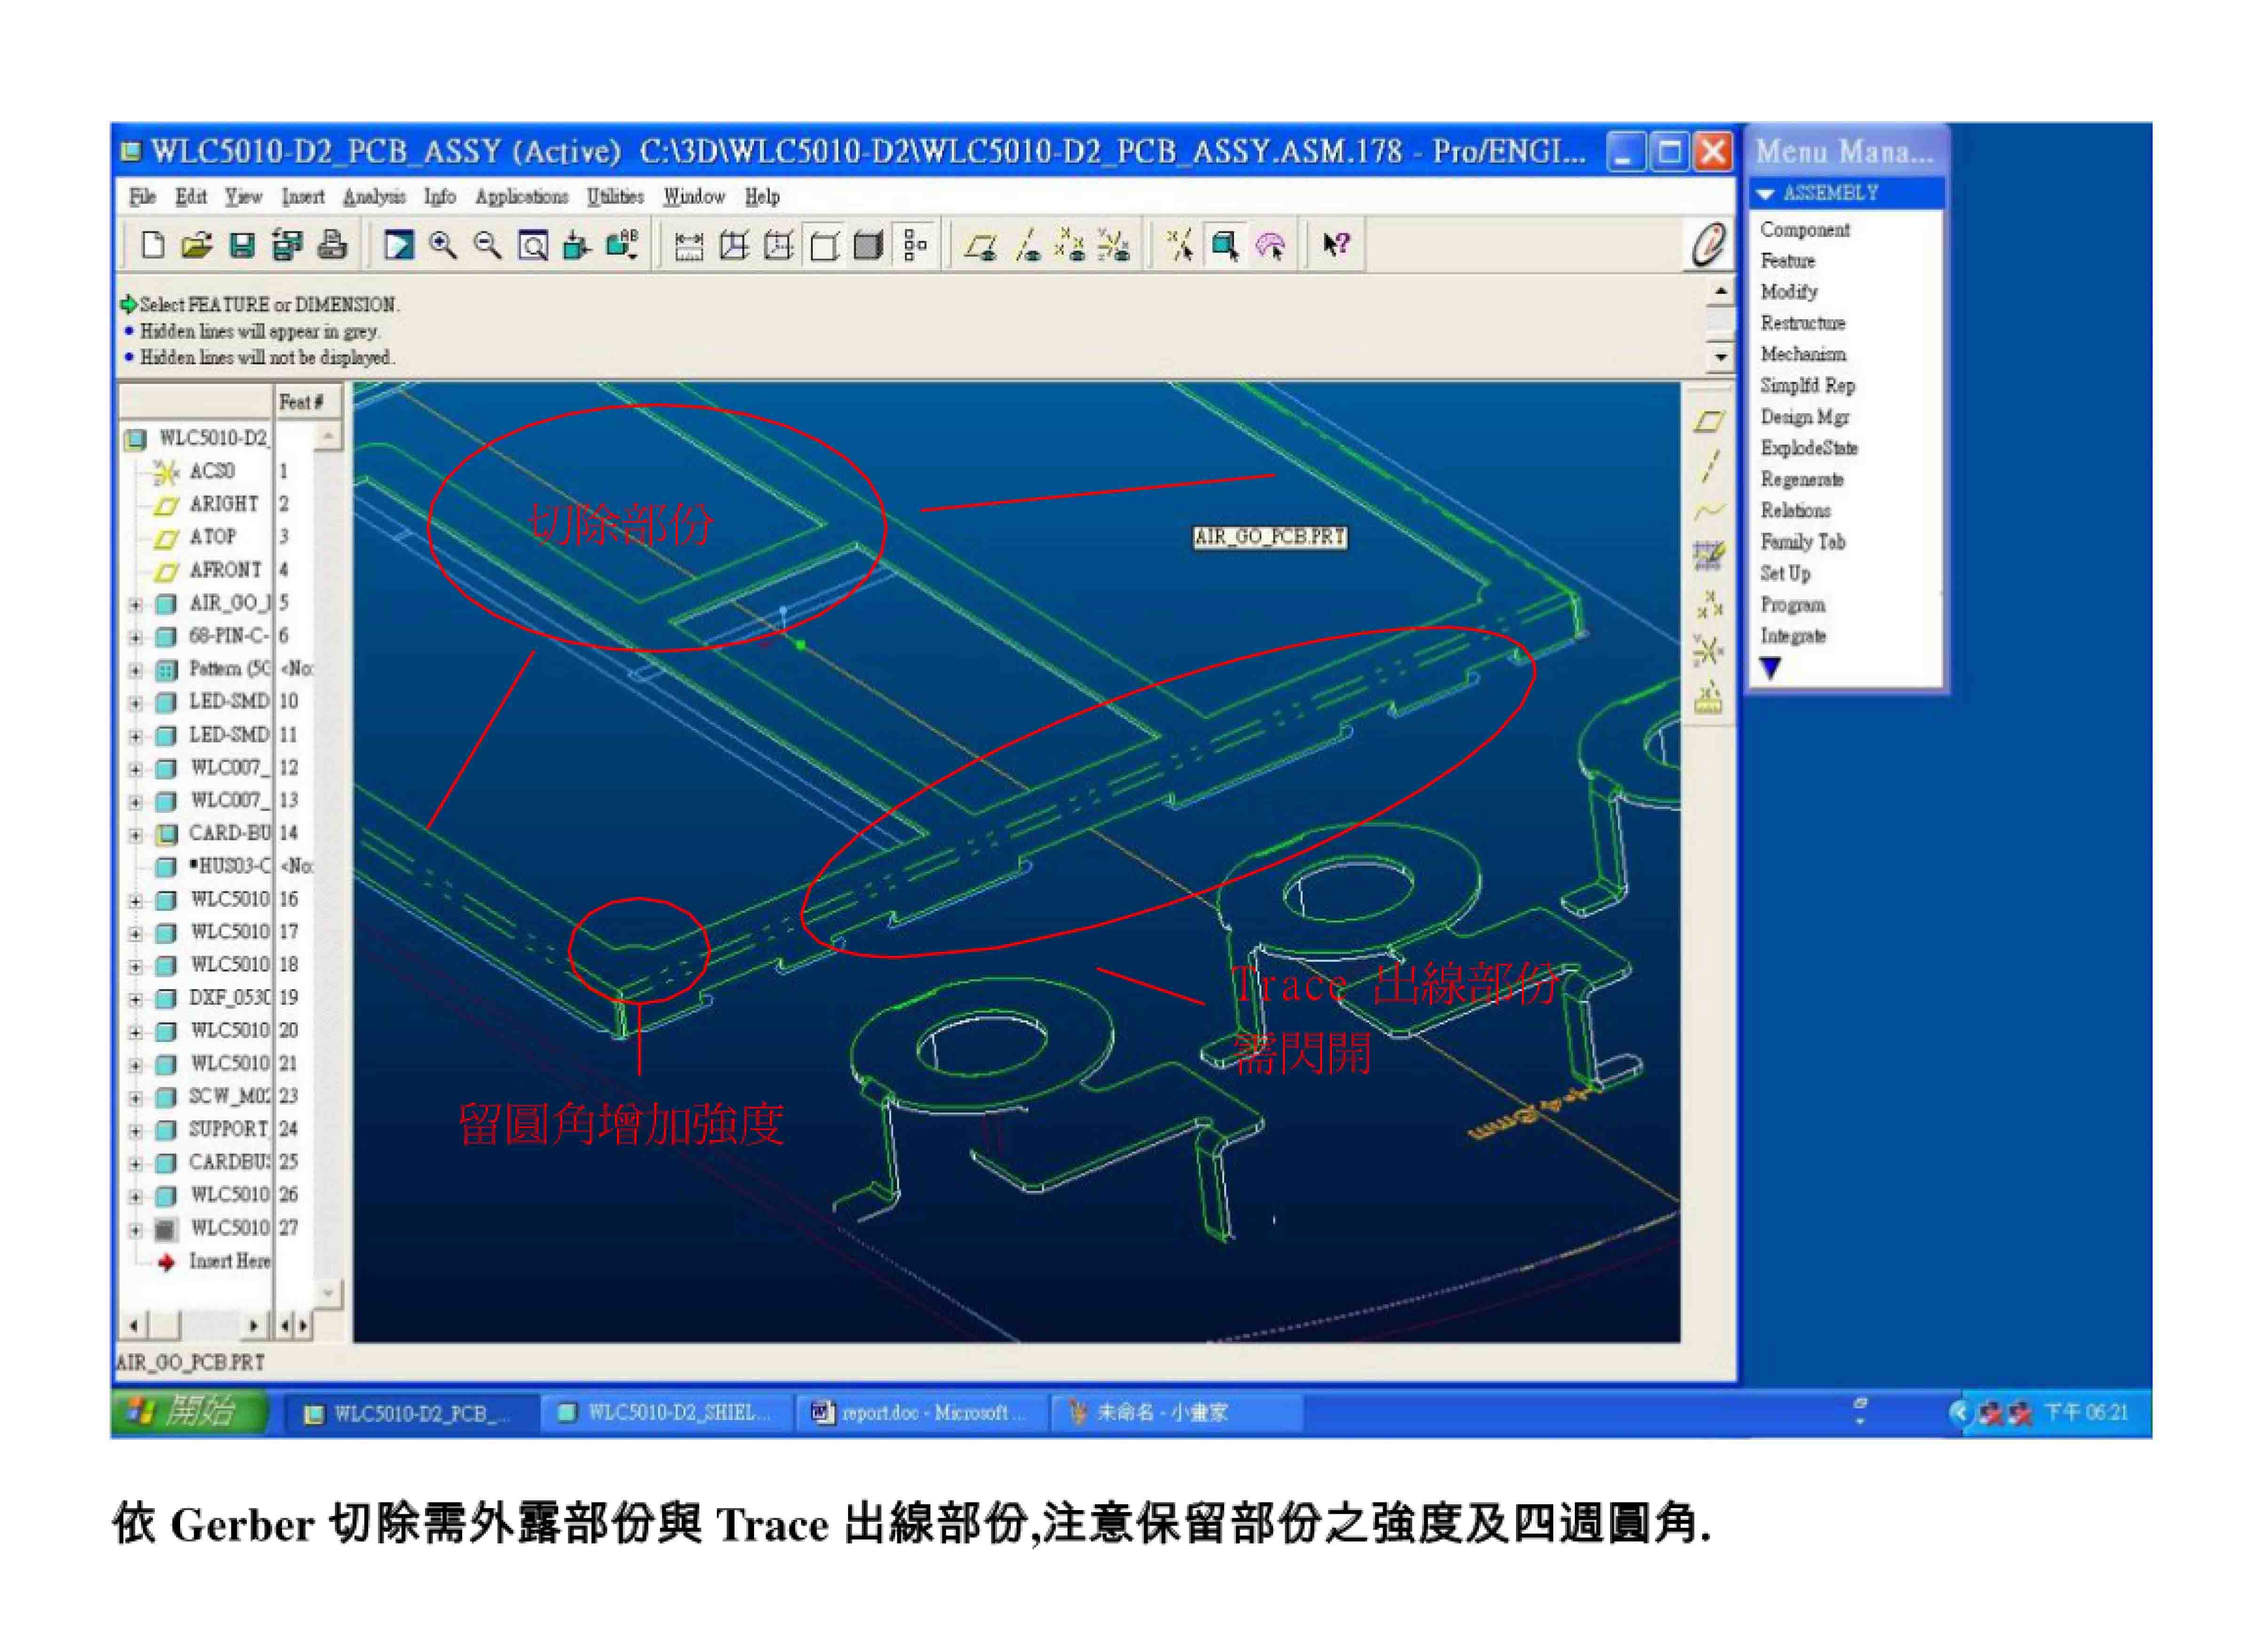This screenshot has height=1652, width=2263.
Task: Zoom in with the magnifier plus icon
Action: coord(443,245)
